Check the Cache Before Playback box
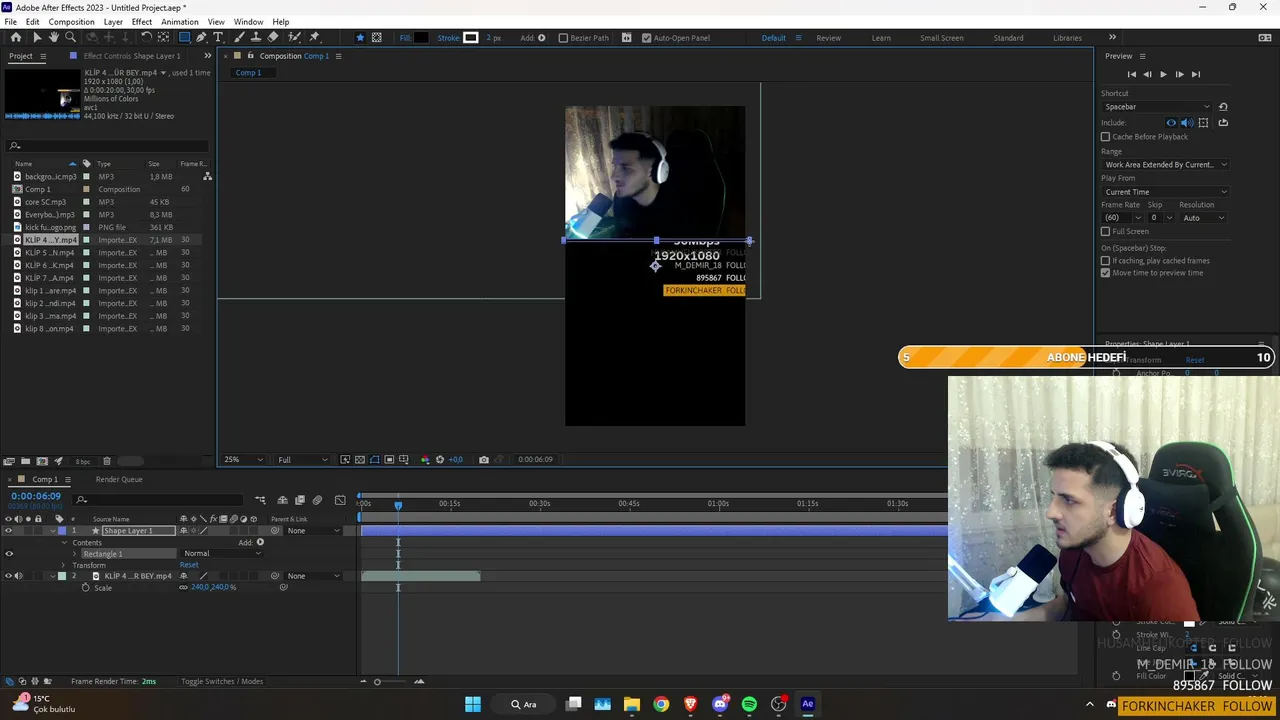 (1105, 136)
